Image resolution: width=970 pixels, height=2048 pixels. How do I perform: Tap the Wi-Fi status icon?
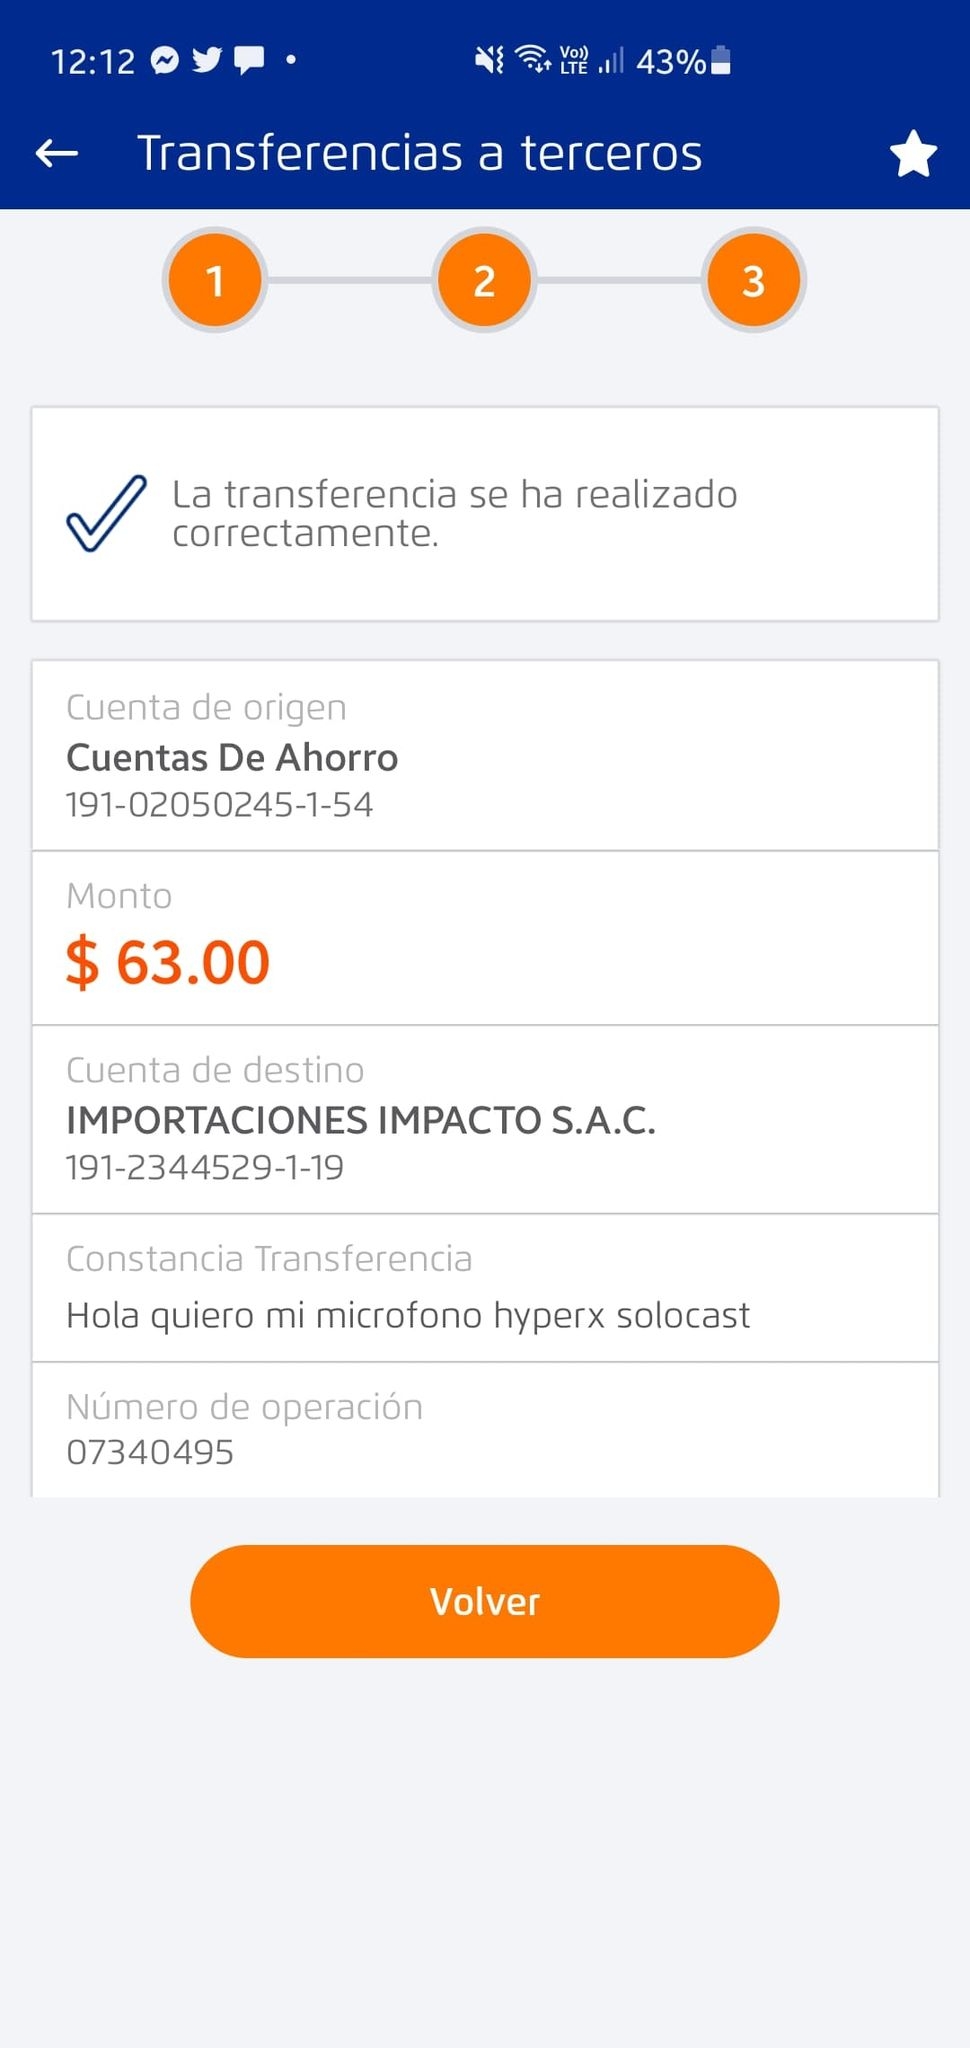click(533, 59)
